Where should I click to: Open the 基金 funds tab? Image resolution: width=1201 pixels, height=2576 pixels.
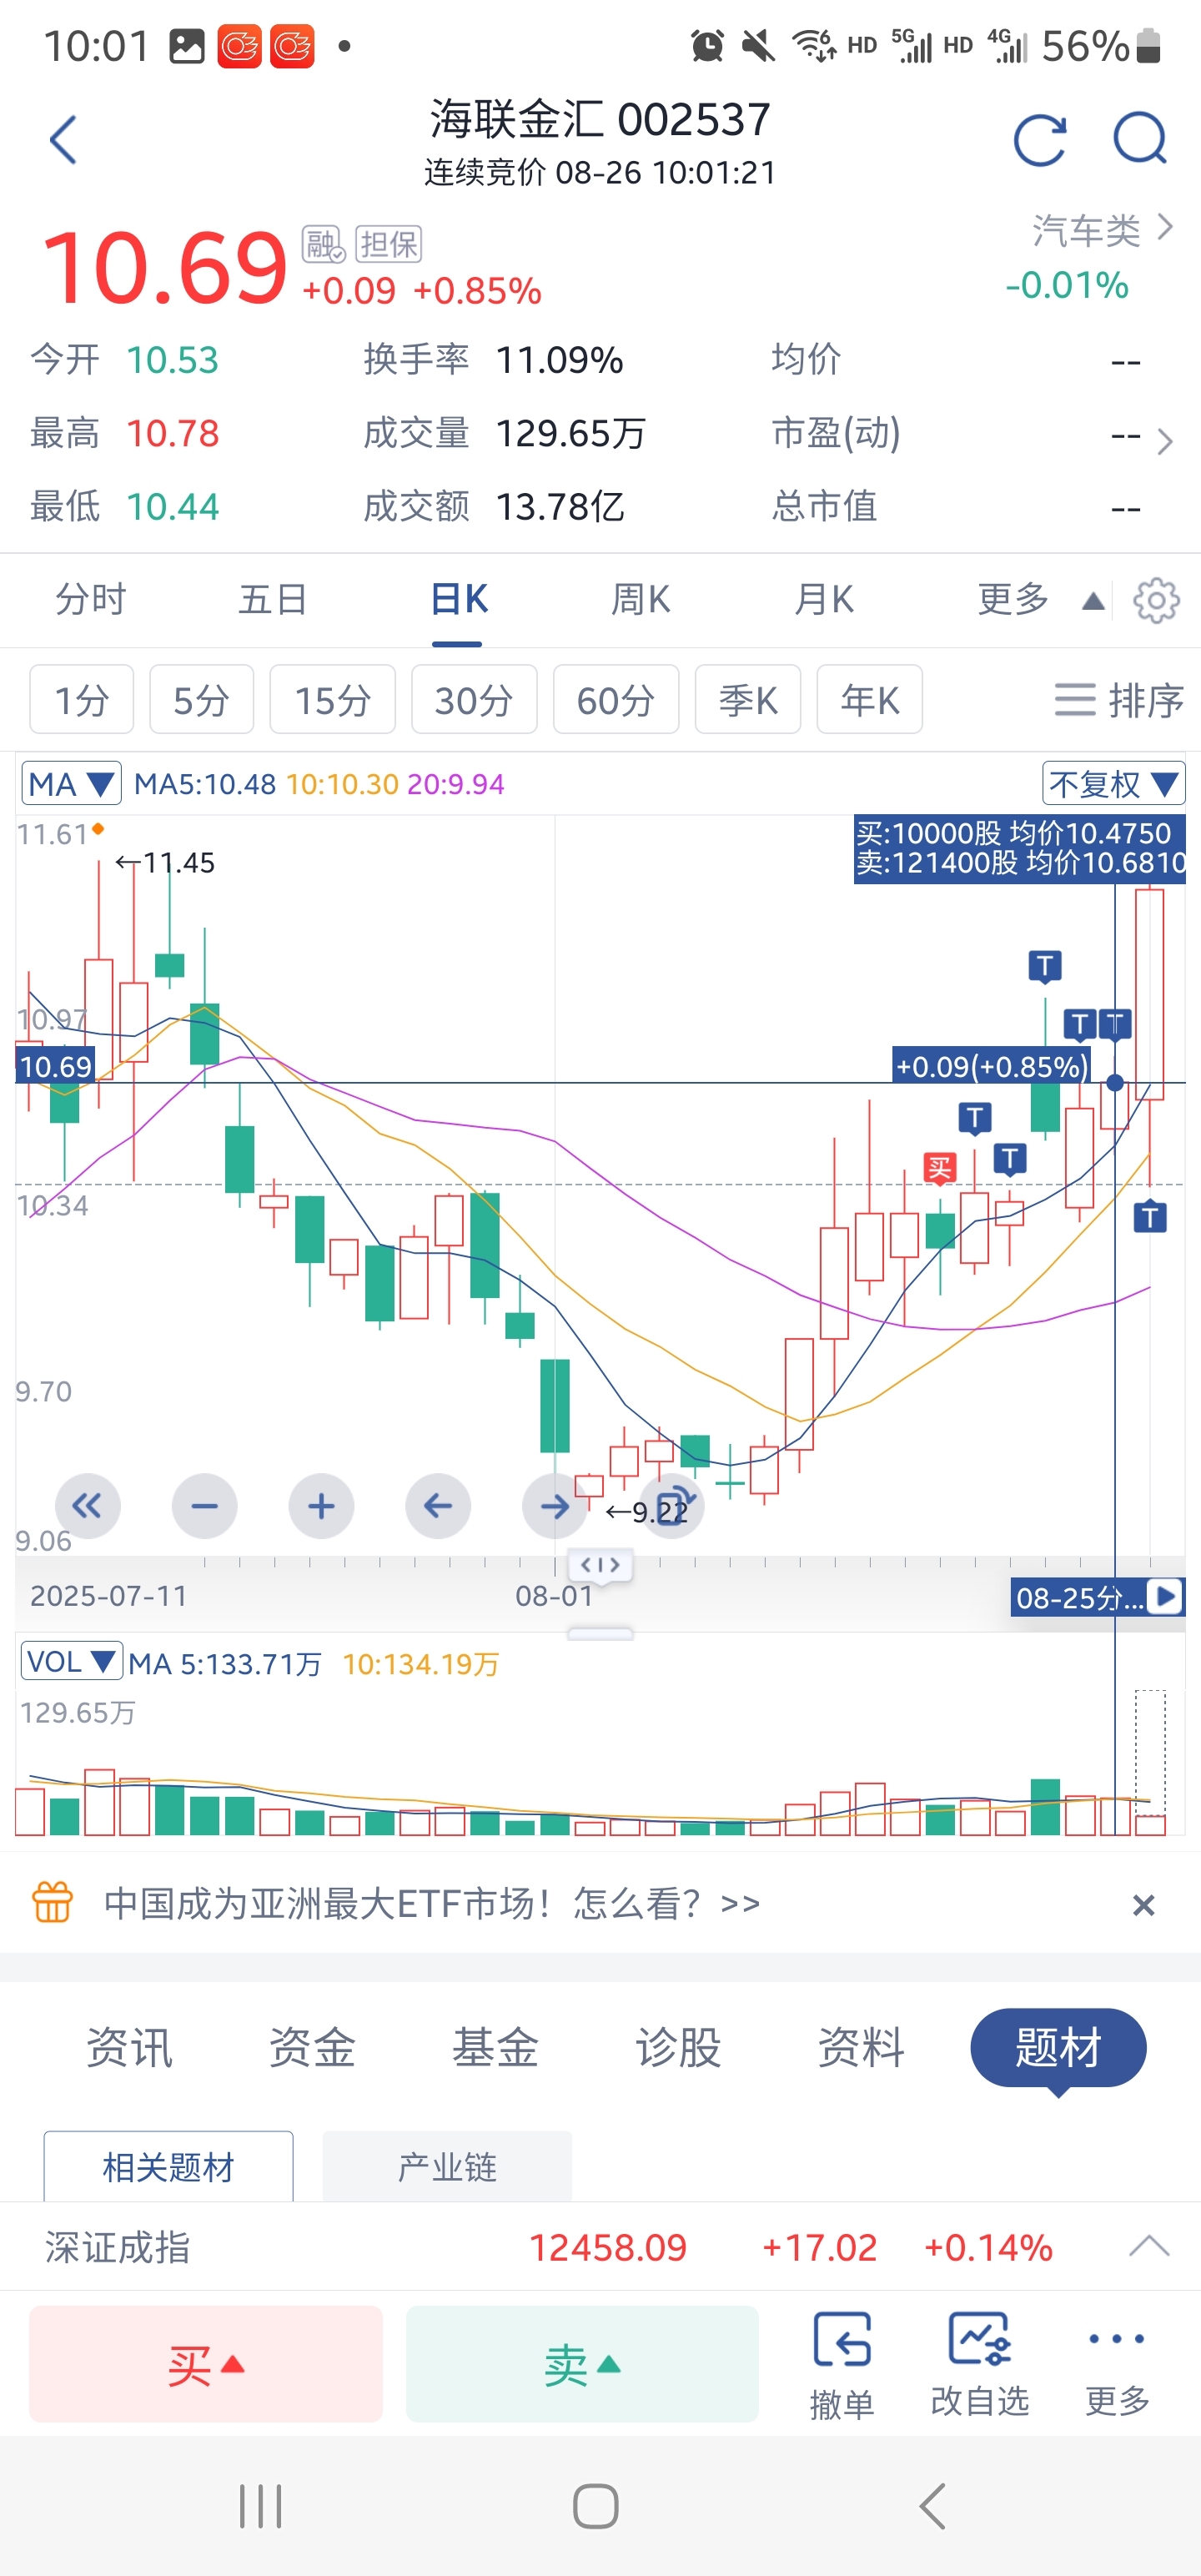(x=496, y=2047)
